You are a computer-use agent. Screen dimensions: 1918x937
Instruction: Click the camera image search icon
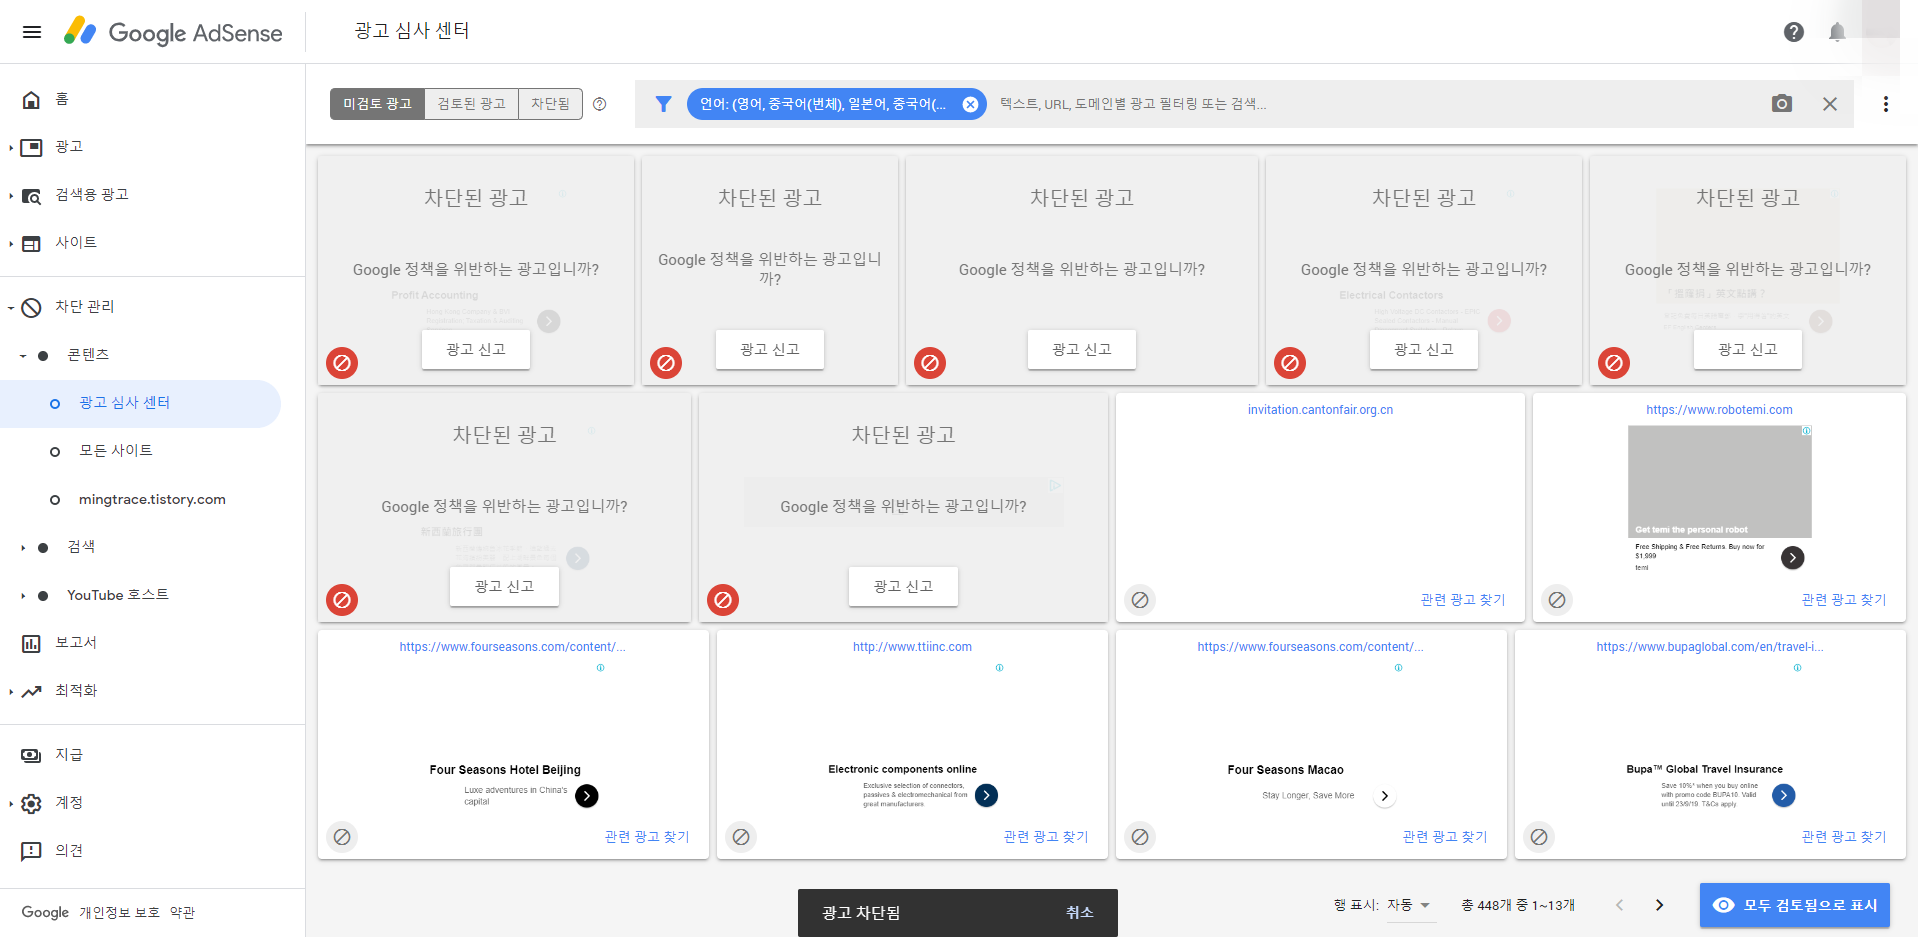click(1782, 104)
